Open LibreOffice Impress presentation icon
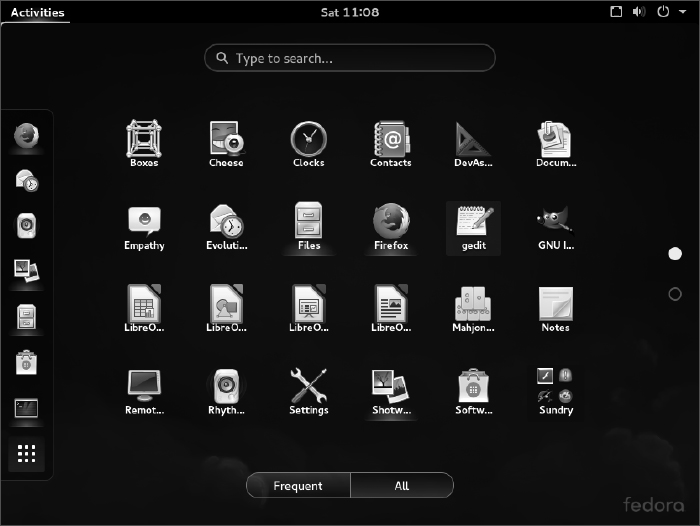 (x=308, y=309)
